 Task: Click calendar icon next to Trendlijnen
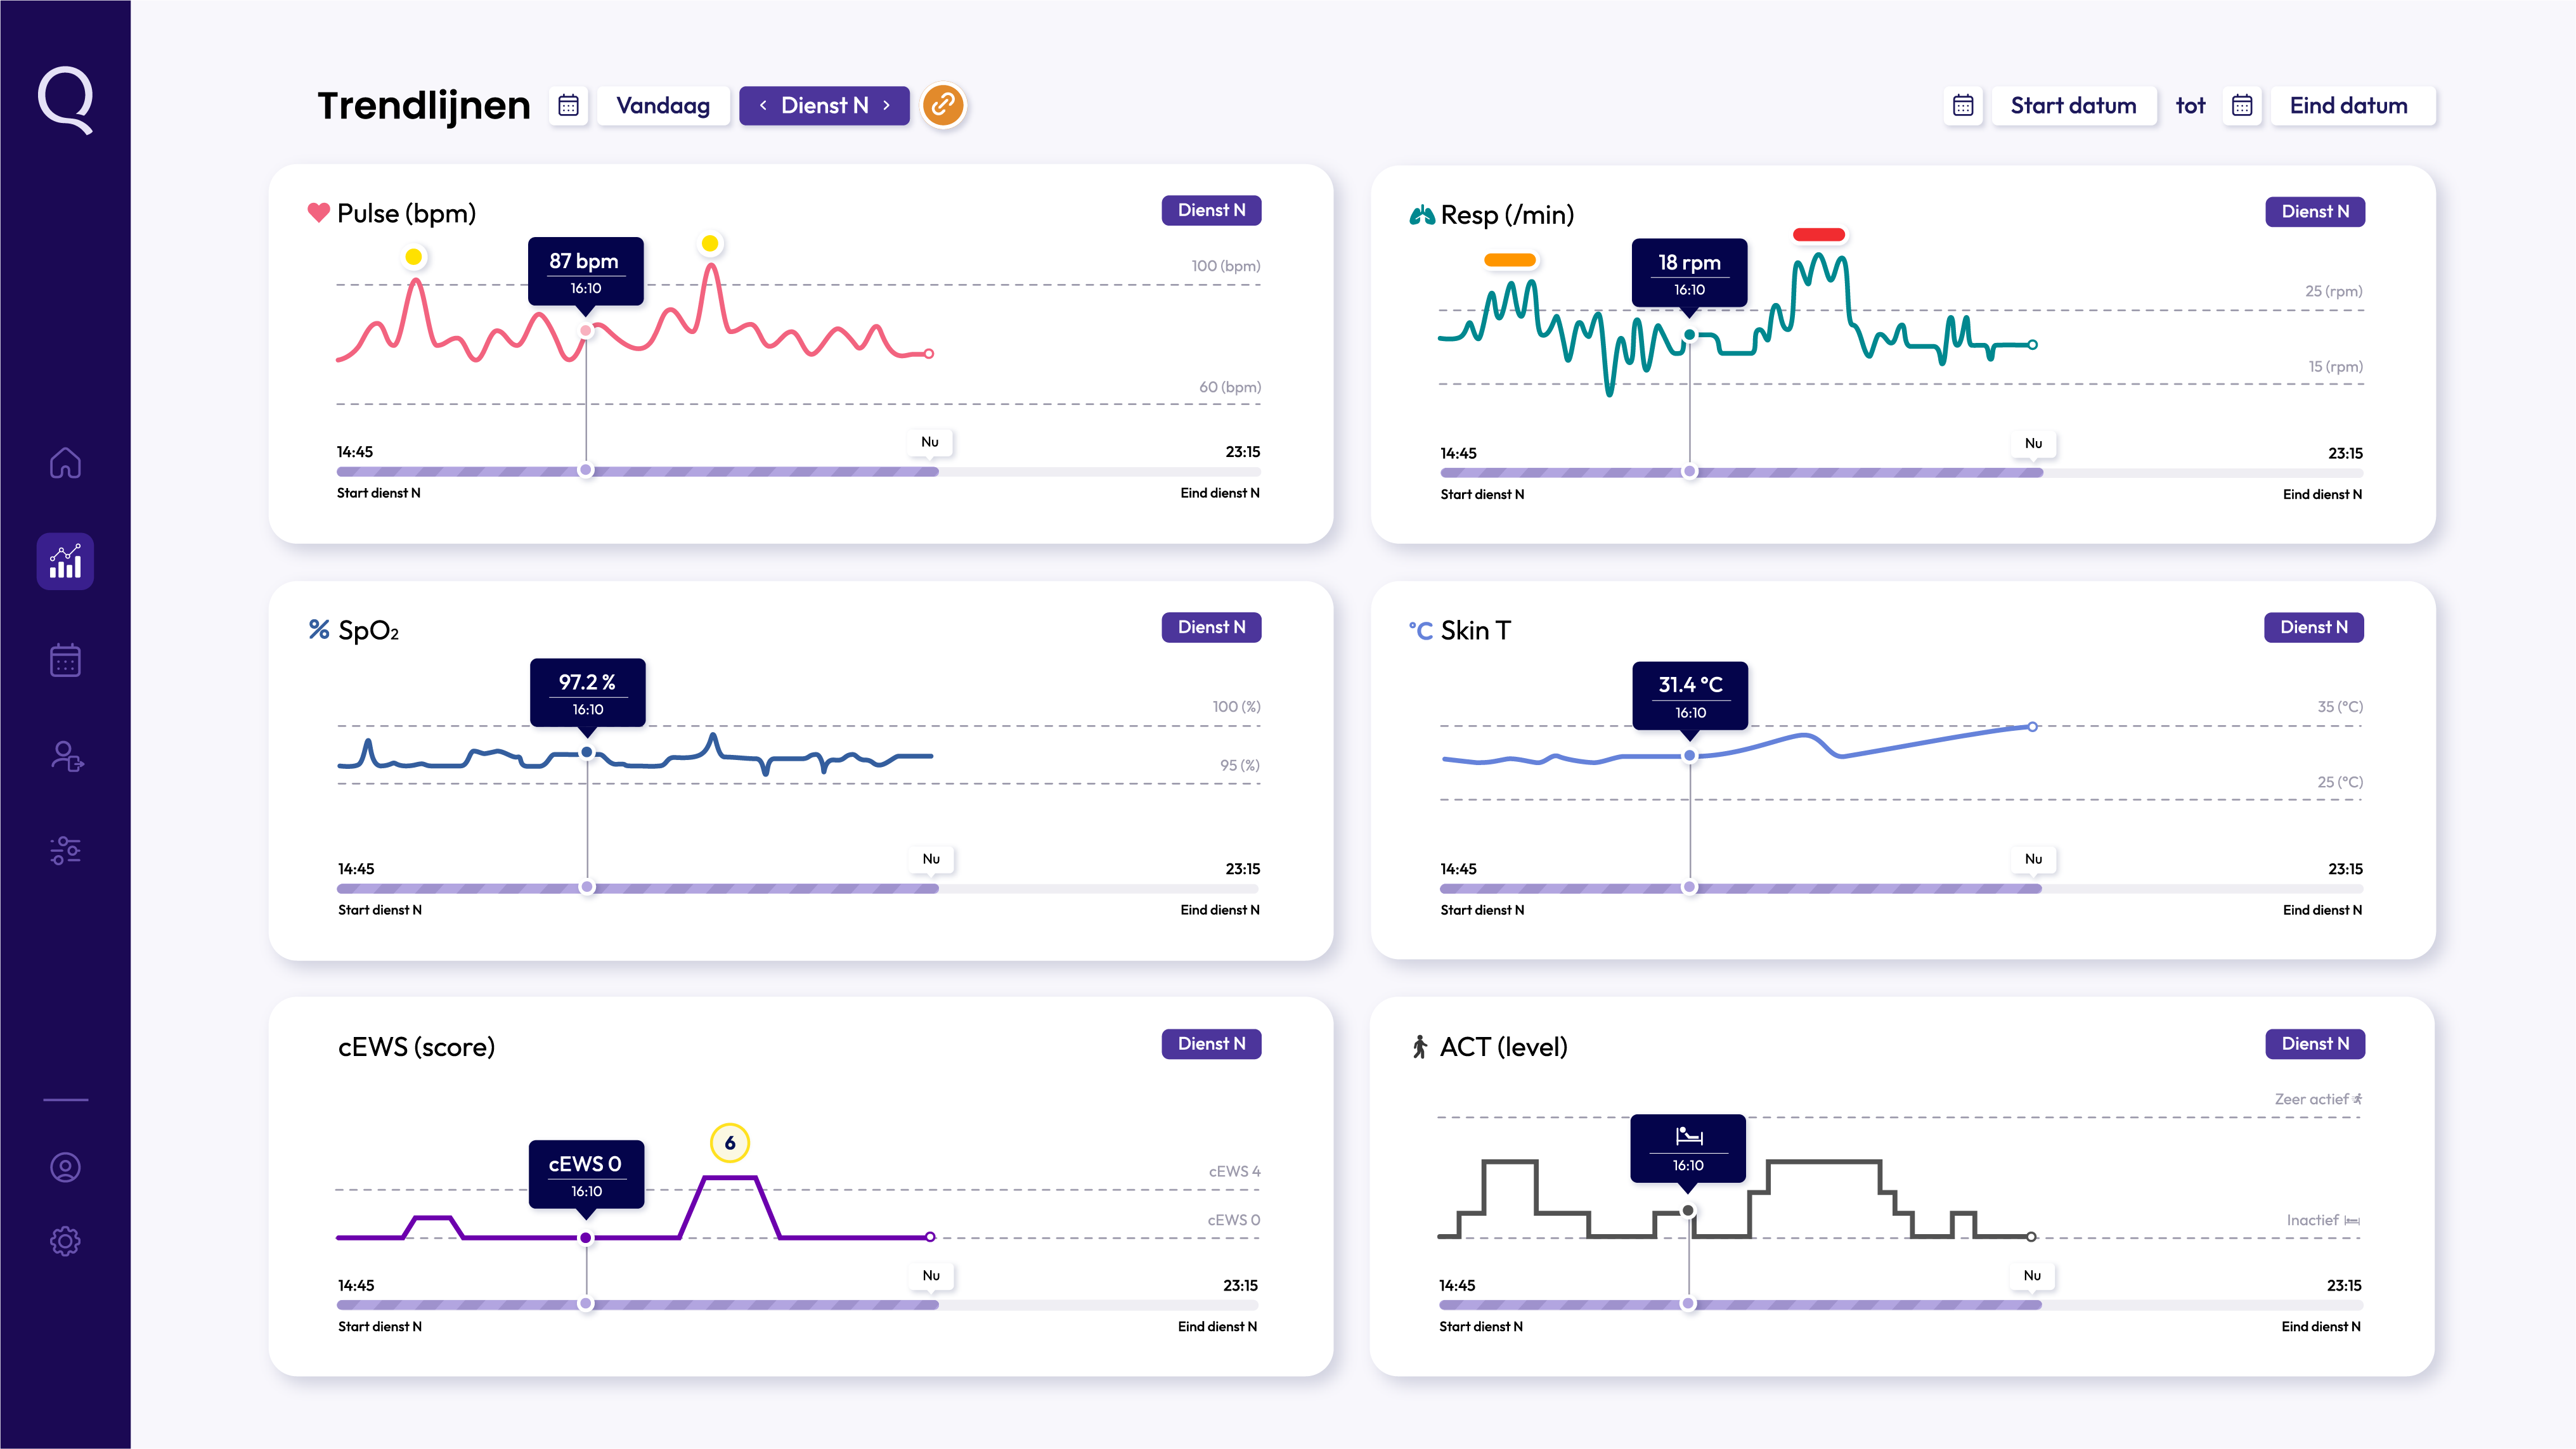click(x=568, y=105)
